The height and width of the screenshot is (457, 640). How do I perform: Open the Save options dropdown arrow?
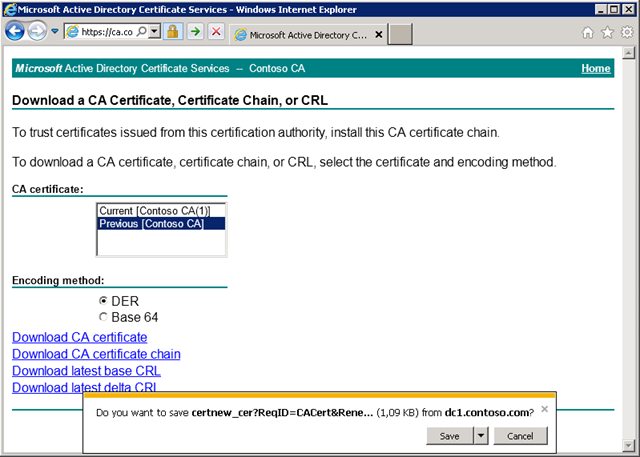coord(481,436)
